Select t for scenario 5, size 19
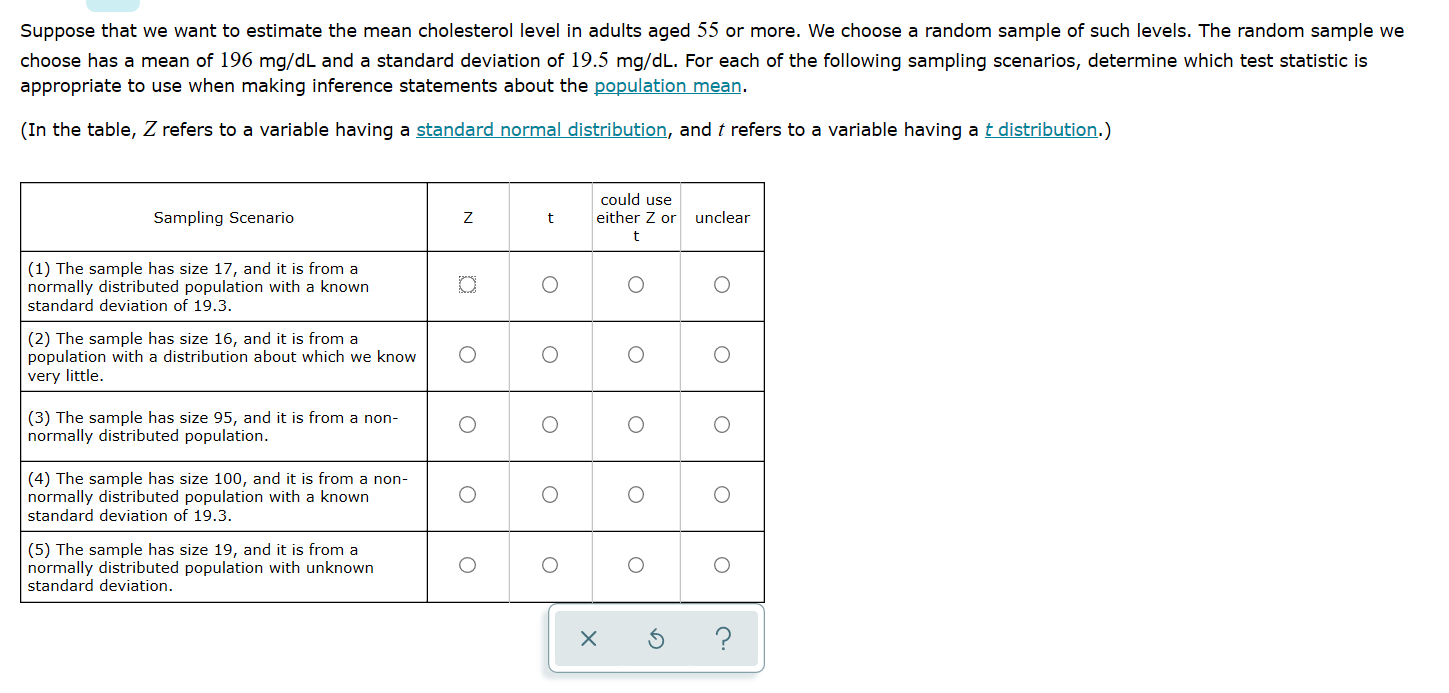1449x693 pixels. pos(550,565)
